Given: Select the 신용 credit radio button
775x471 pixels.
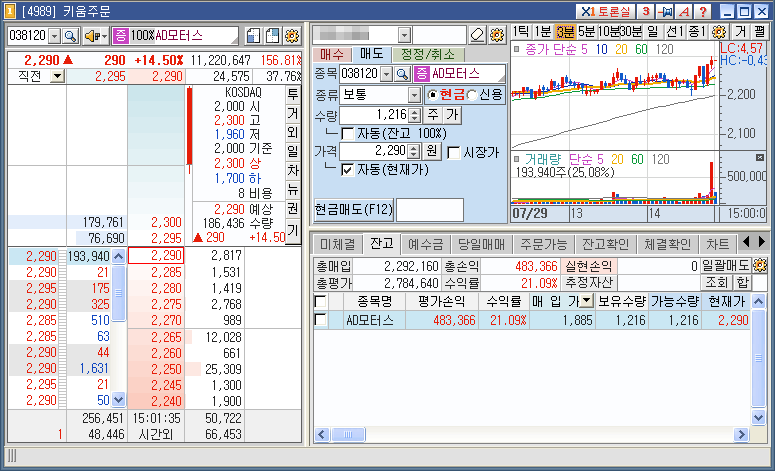Looking at the screenshot, I should click(x=472, y=95).
